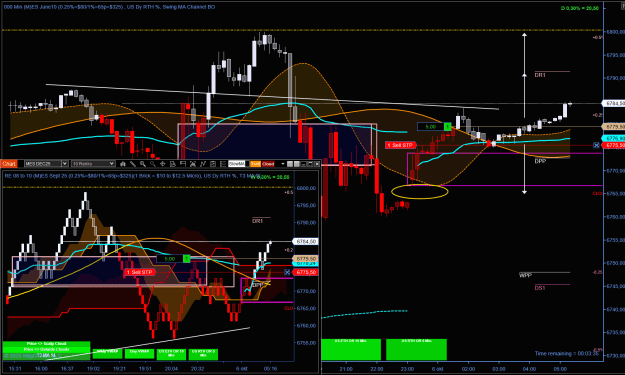Click second gray square left of minimize
The width and height of the screenshot is (625, 375).
[297, 164]
